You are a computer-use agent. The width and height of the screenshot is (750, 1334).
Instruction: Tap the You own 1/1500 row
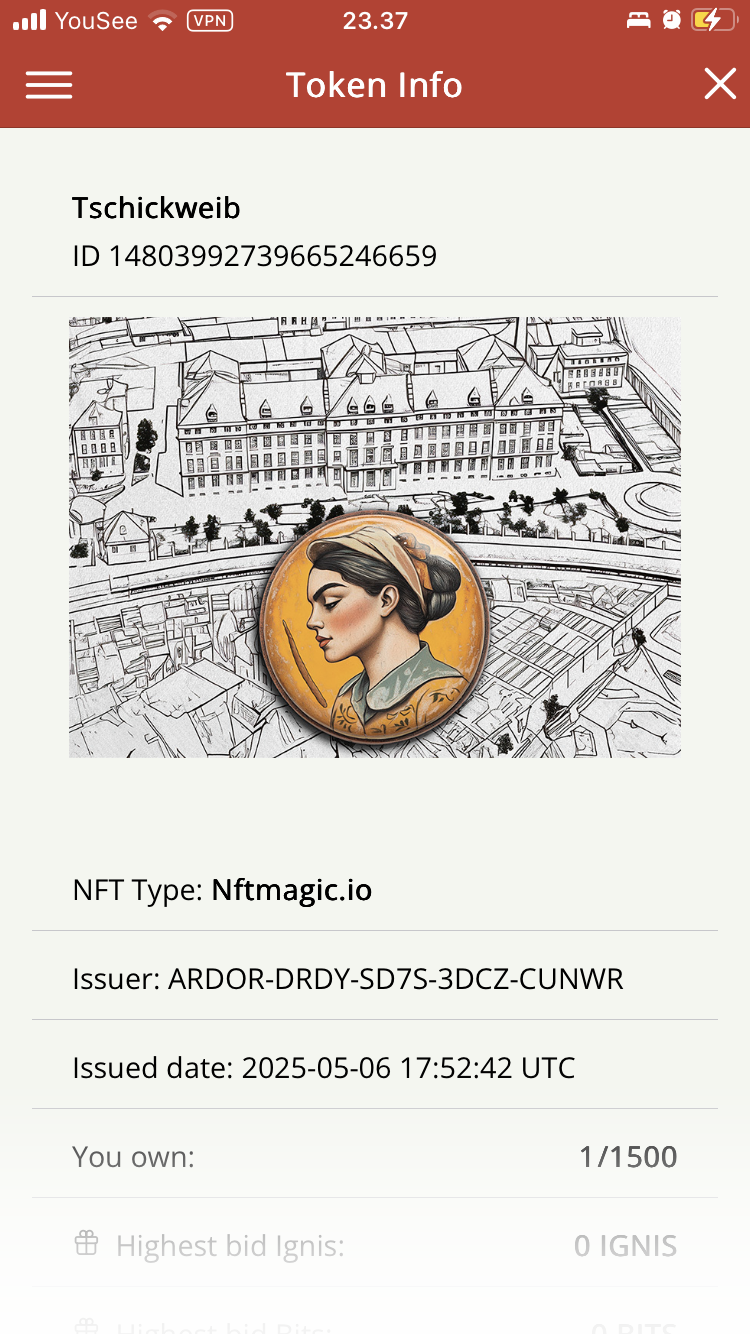tap(375, 1157)
